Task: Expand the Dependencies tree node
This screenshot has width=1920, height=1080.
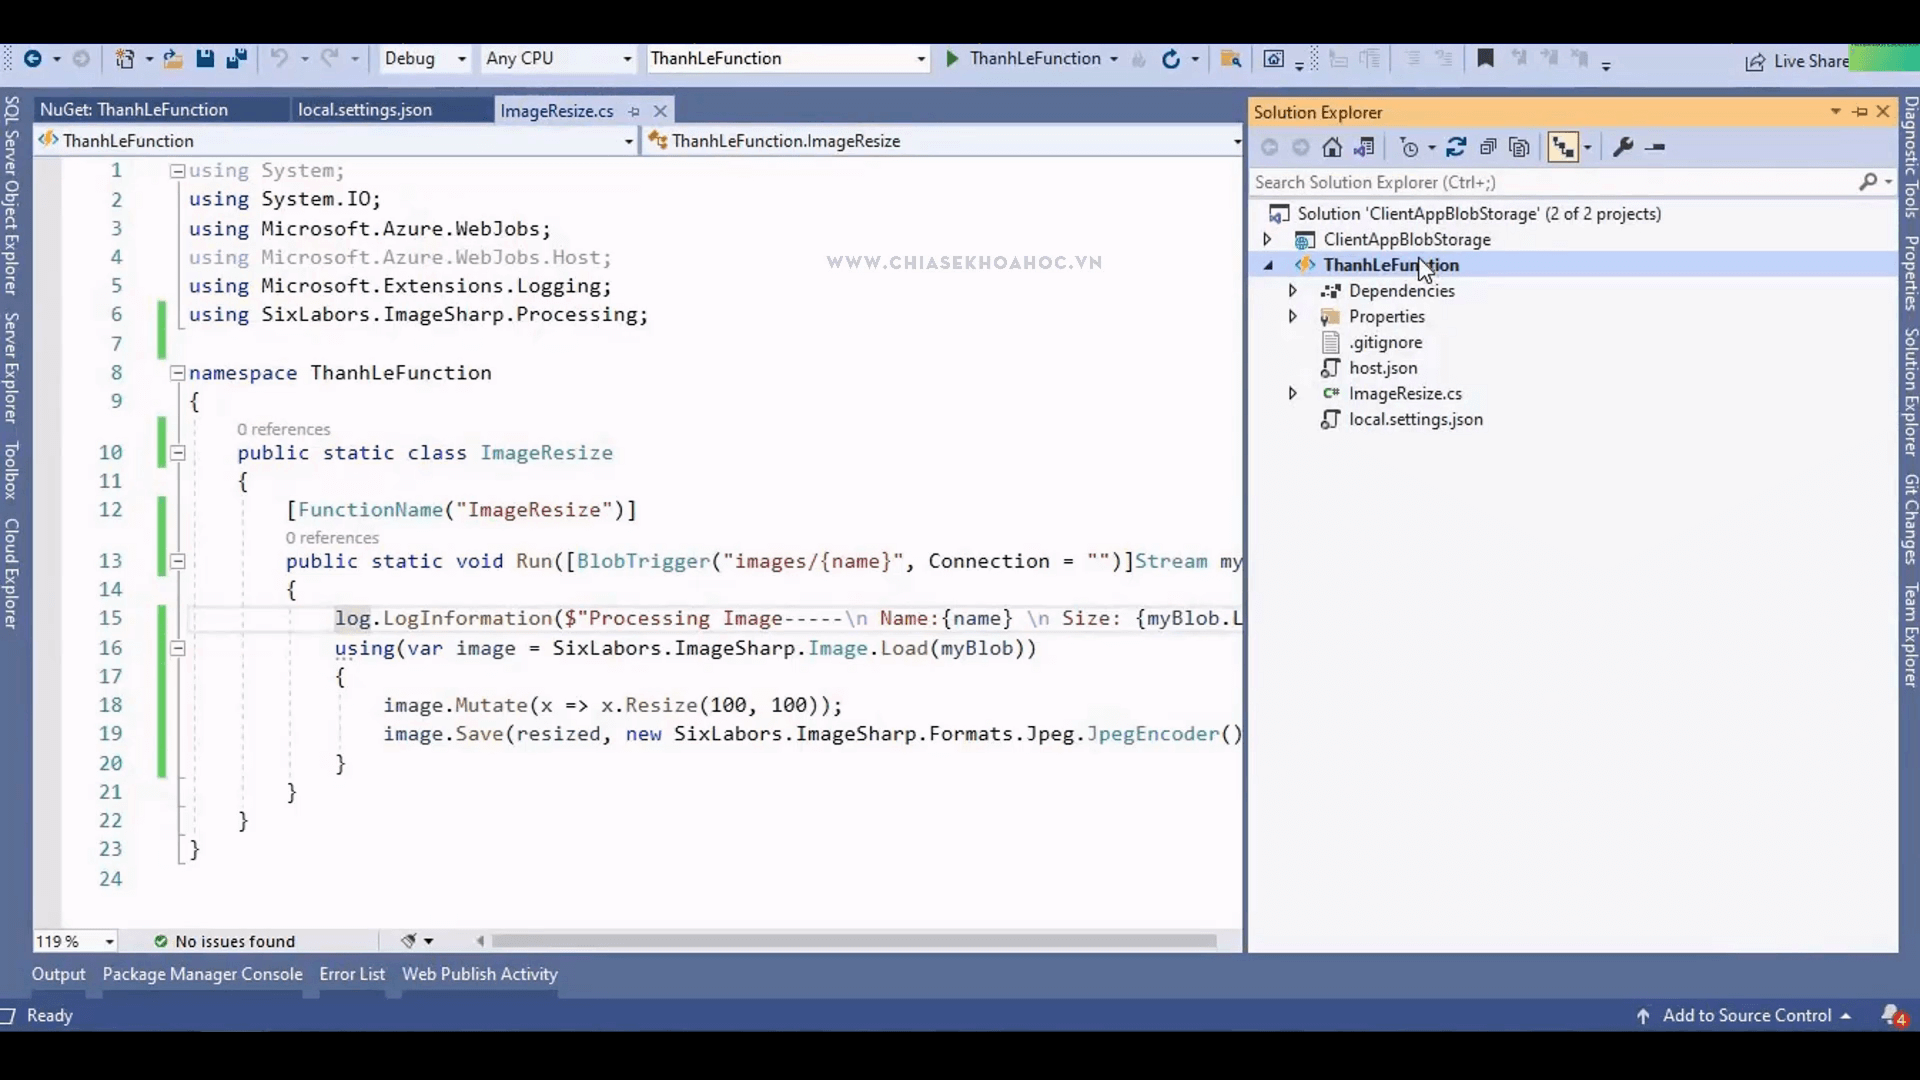Action: 1292,291
